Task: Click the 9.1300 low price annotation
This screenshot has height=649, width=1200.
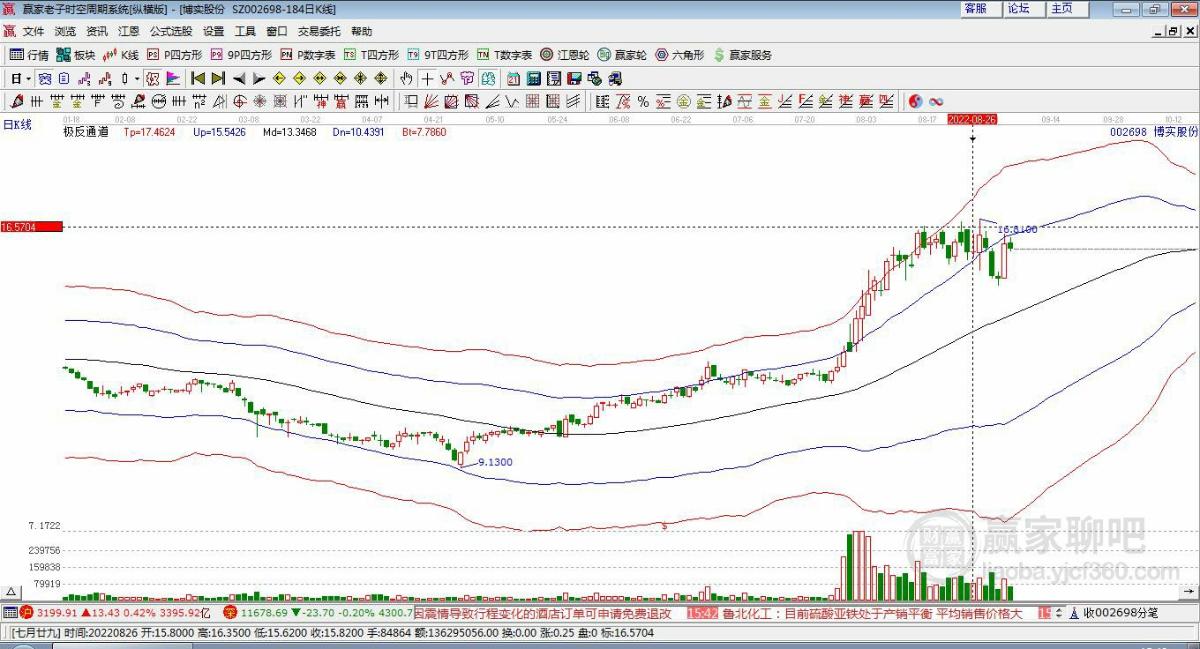Action: coord(496,462)
